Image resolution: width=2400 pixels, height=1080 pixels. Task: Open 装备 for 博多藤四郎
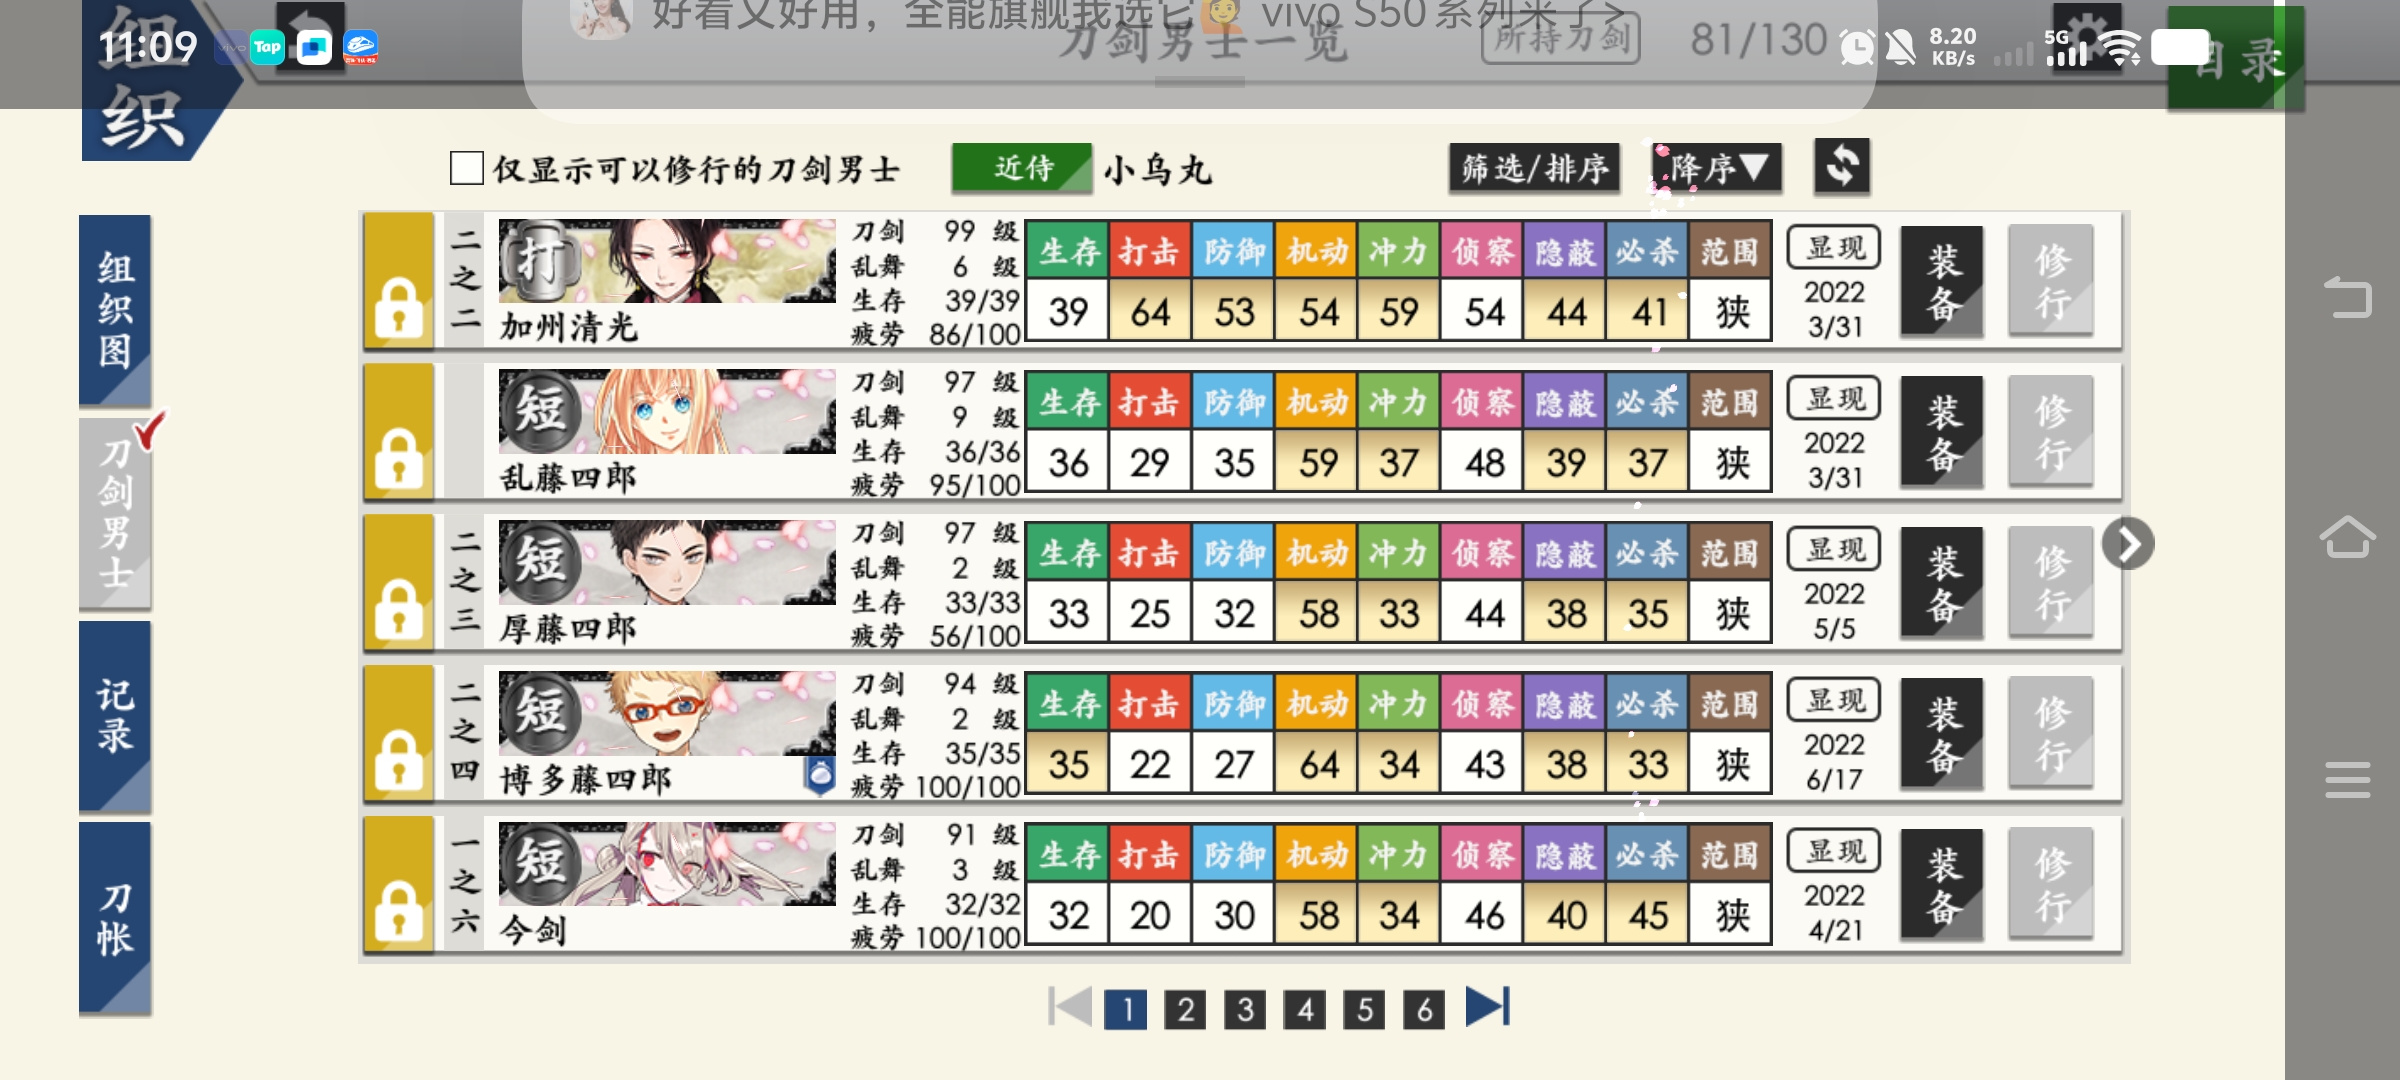1942,734
